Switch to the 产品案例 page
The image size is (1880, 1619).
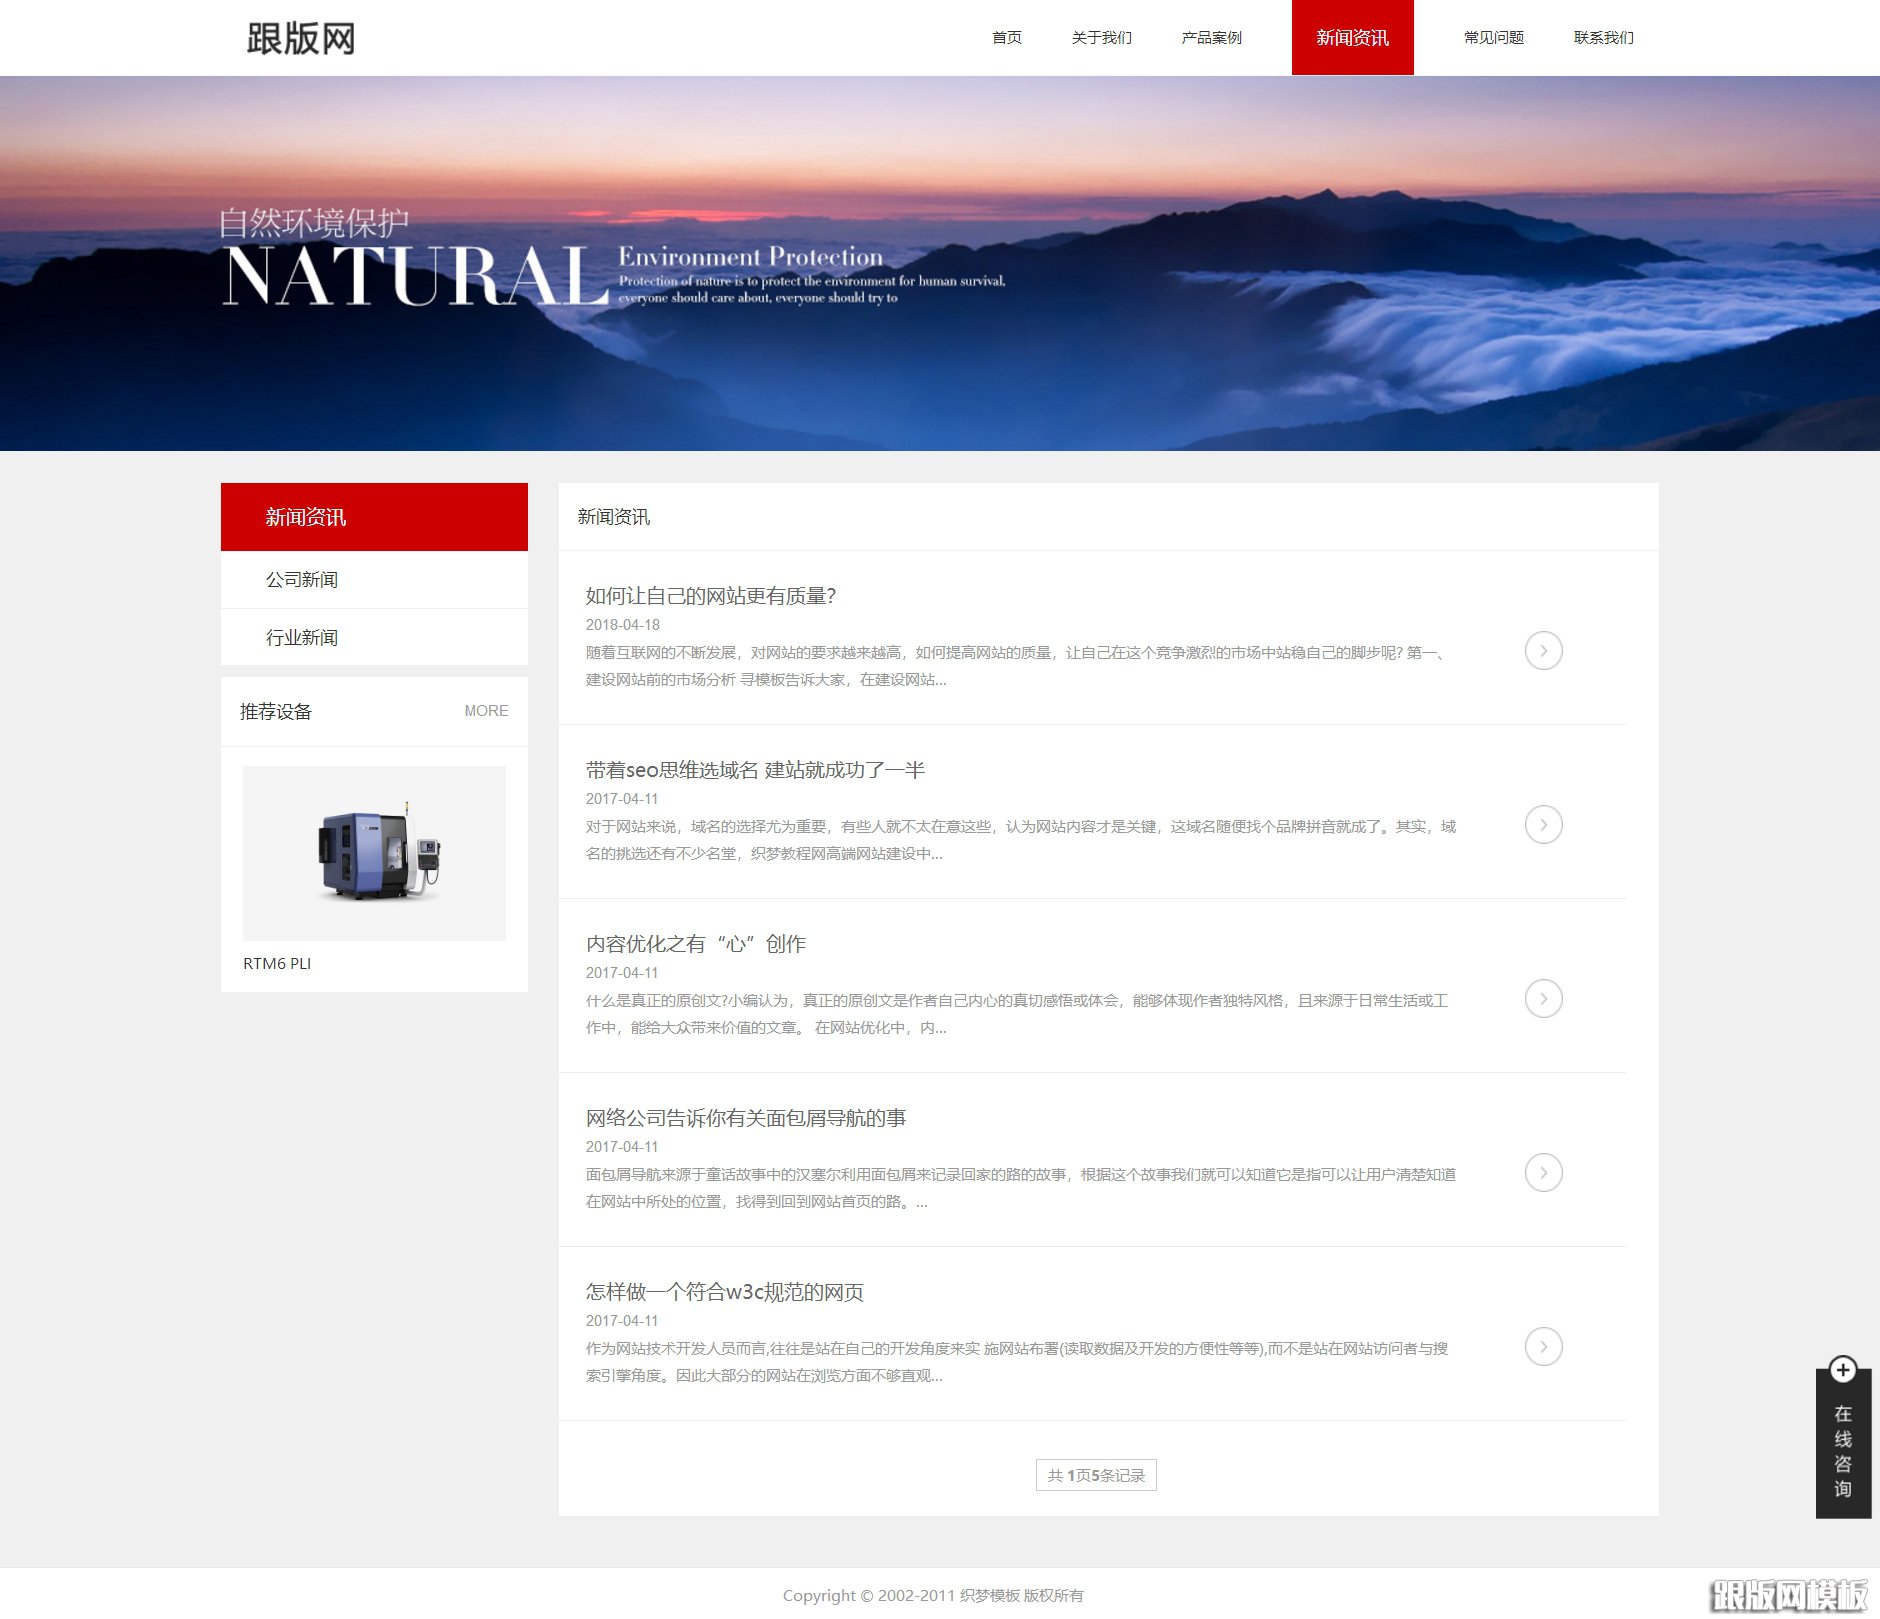point(1211,38)
